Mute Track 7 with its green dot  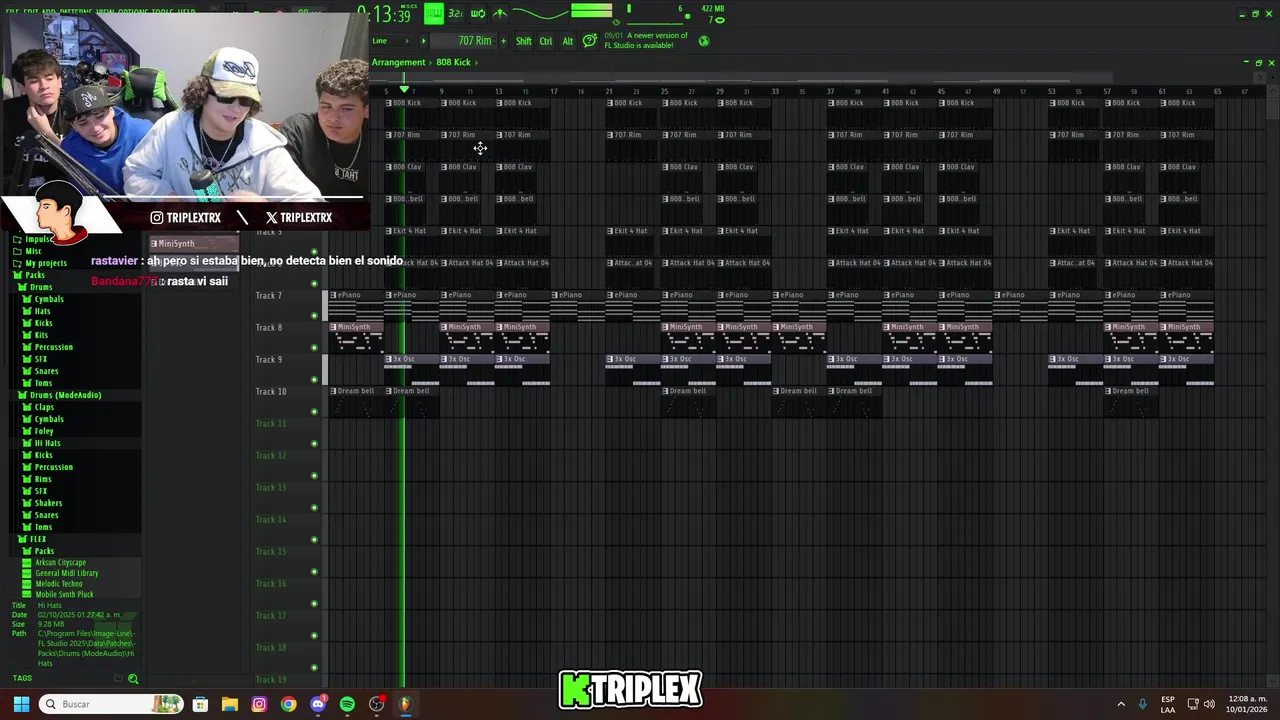click(314, 316)
